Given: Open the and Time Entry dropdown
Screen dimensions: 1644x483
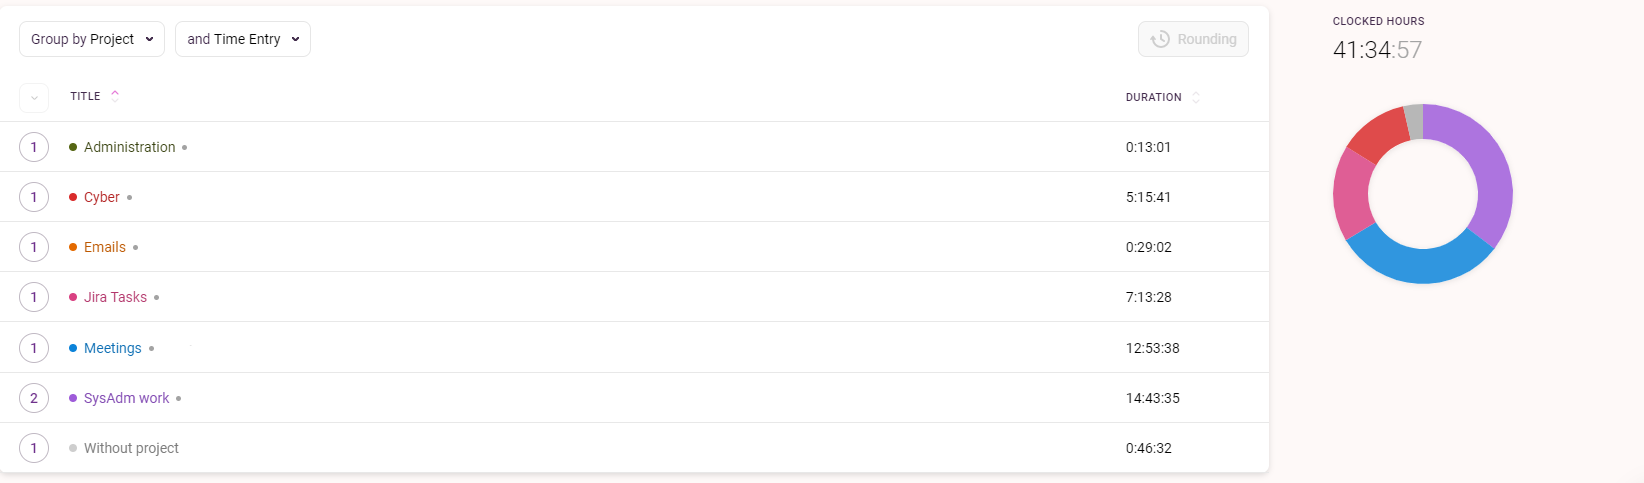Looking at the screenshot, I should coord(243,39).
